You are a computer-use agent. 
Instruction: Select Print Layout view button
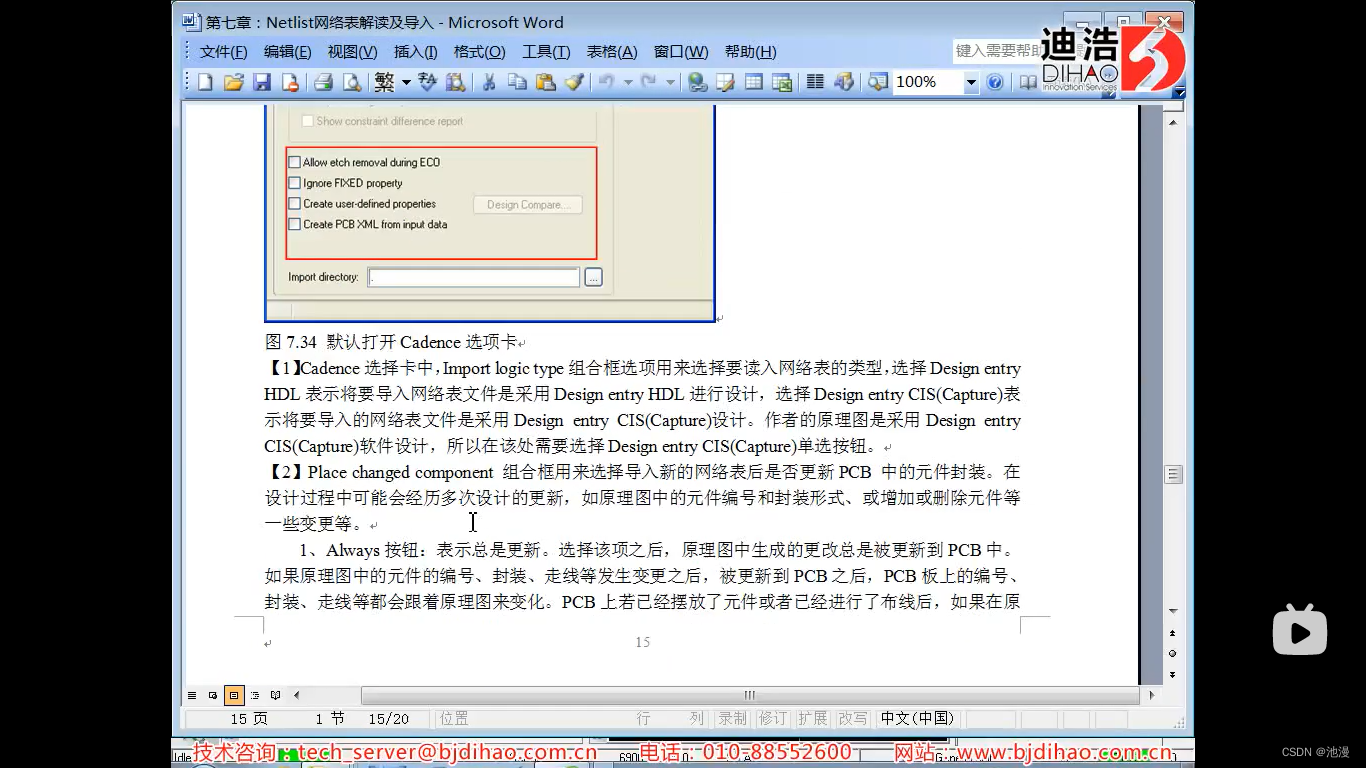tap(234, 695)
